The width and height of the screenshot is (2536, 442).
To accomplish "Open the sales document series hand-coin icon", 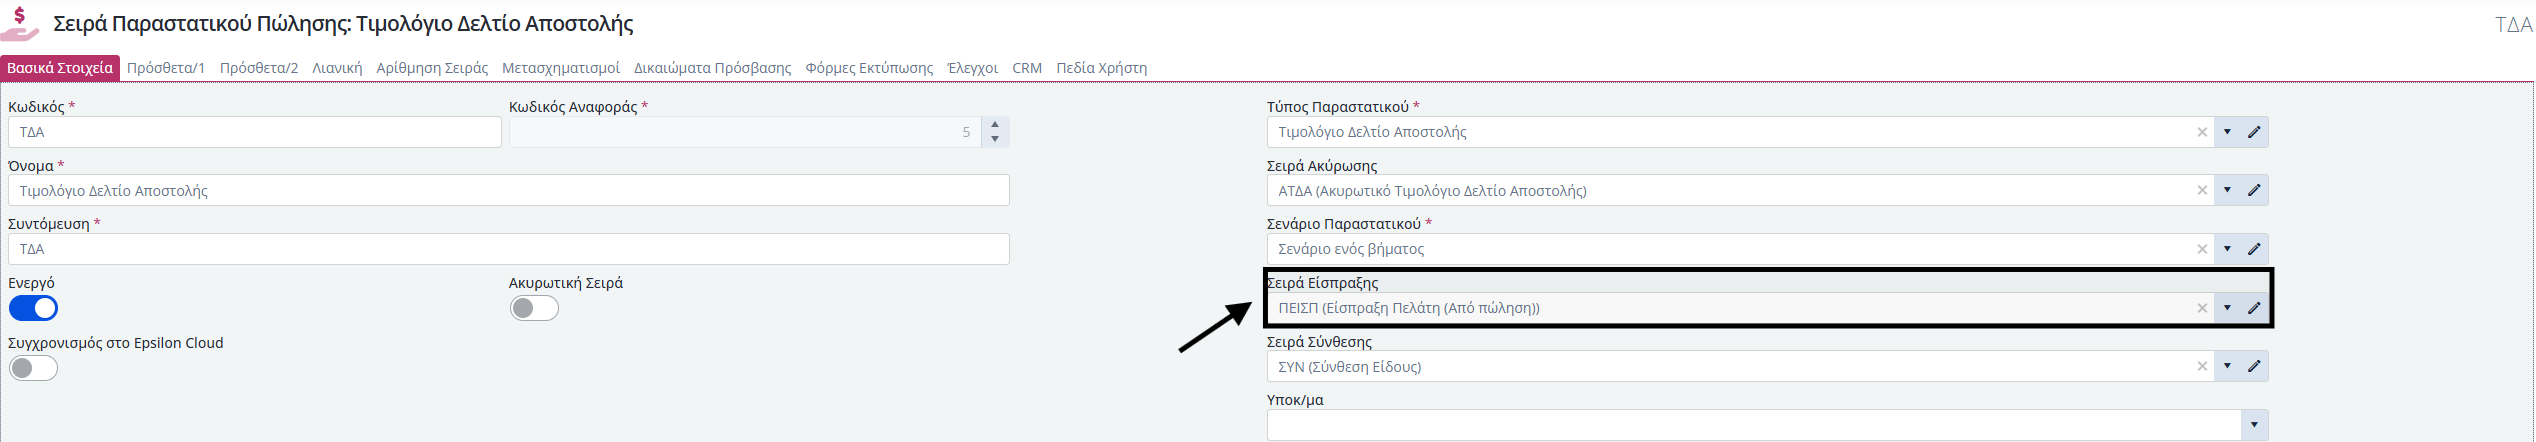I will (20, 24).
